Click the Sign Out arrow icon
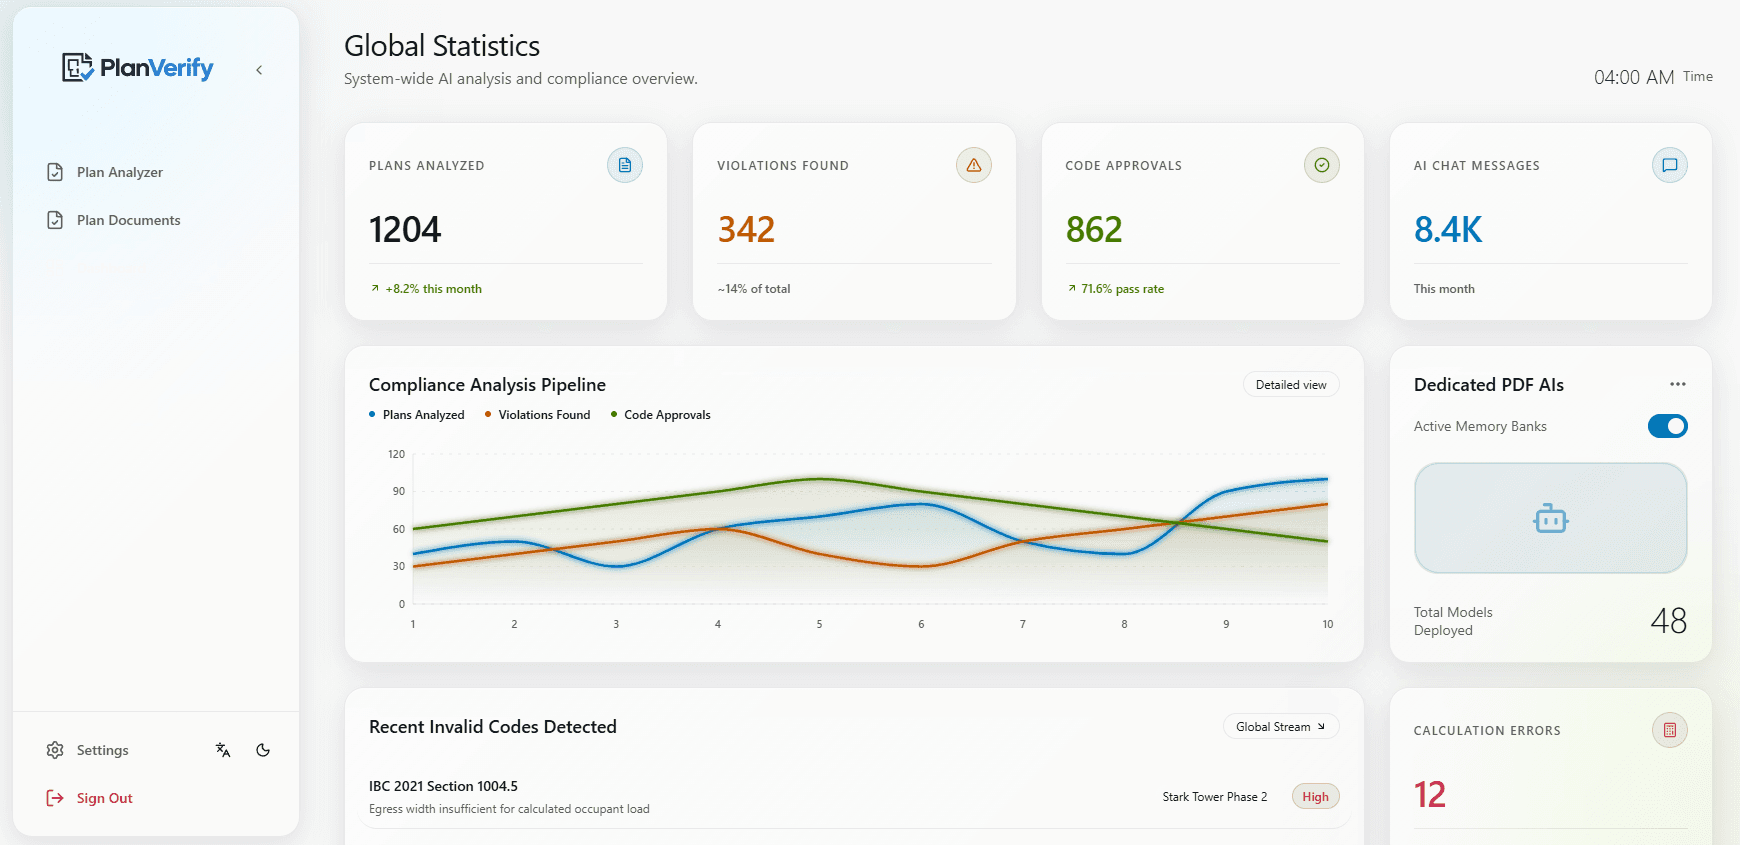1740x845 pixels. (55, 798)
